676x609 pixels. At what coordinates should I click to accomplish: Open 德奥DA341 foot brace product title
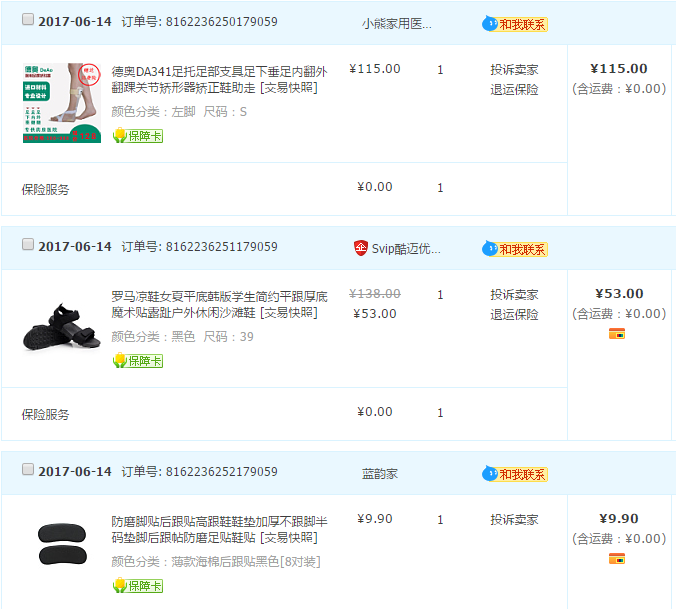coord(218,79)
